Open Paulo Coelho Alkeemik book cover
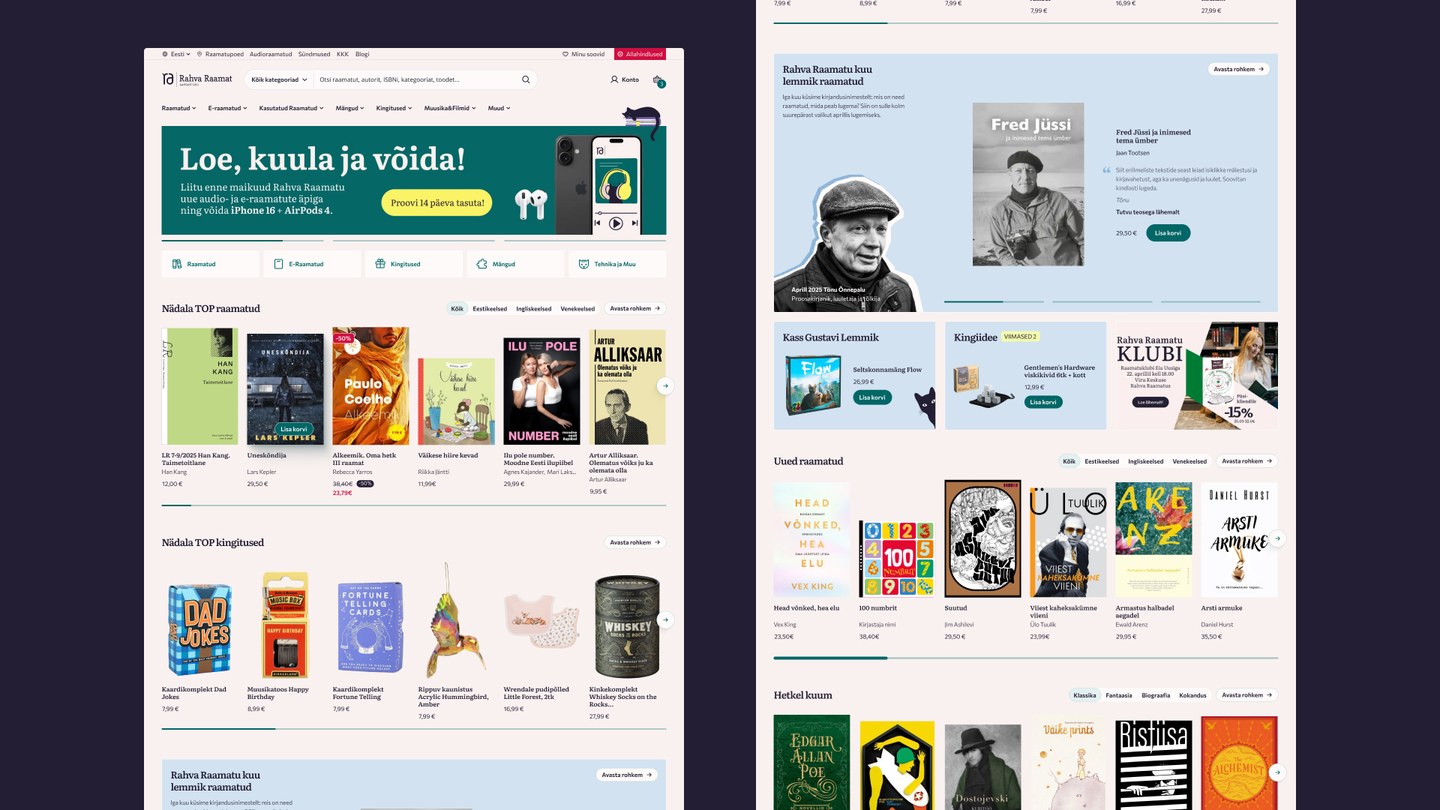 (371, 386)
